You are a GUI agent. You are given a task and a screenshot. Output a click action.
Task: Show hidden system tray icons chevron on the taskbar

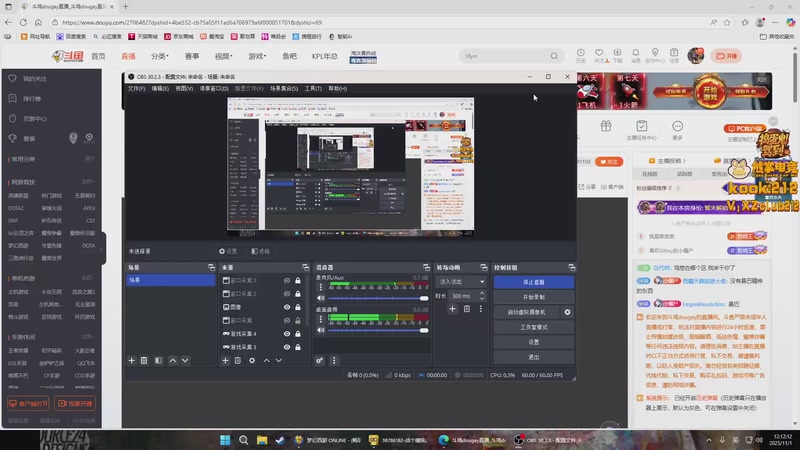point(709,440)
